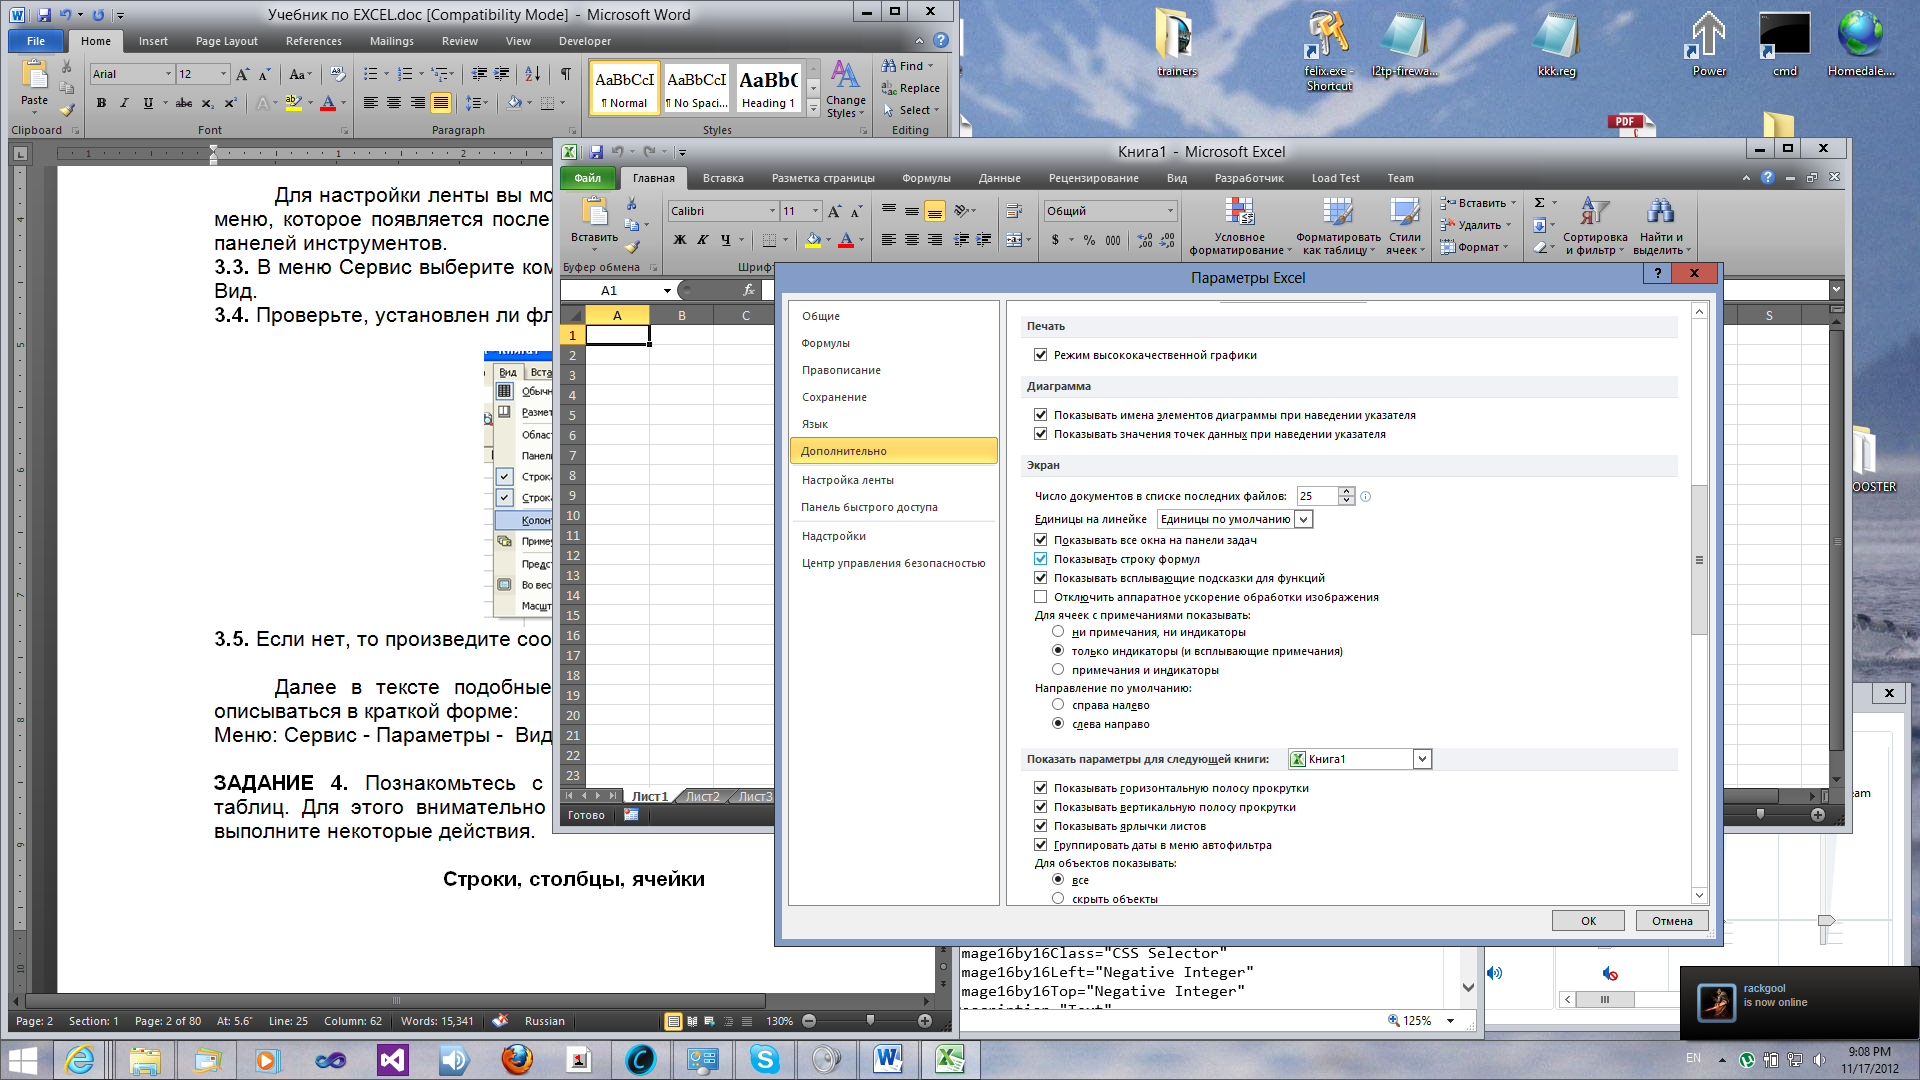Click Excel's Найти и выделить icon
Screen dimensions: 1920x1080
pos(1660,212)
